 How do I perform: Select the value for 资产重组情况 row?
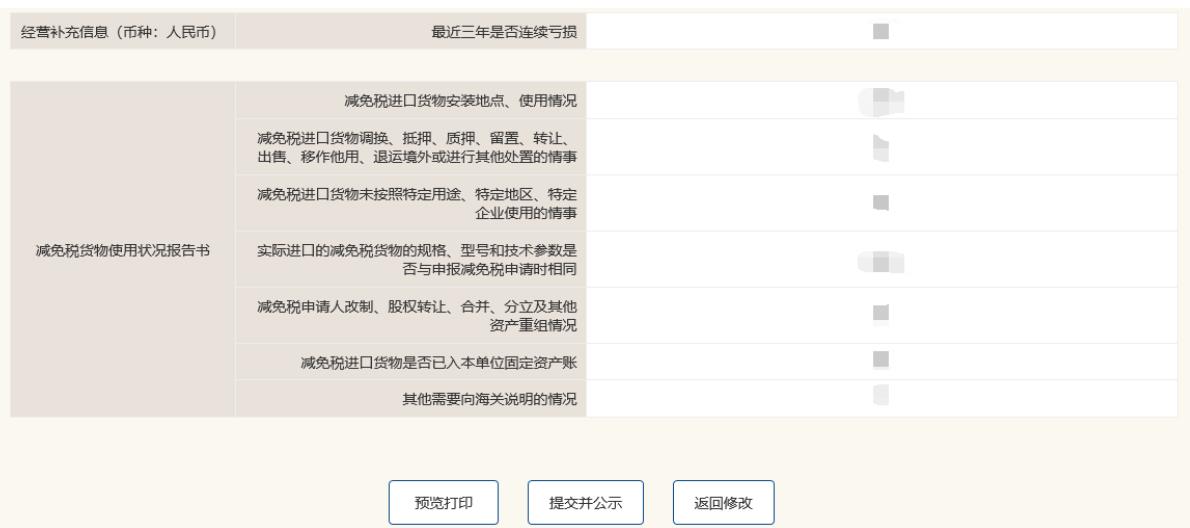881,315
